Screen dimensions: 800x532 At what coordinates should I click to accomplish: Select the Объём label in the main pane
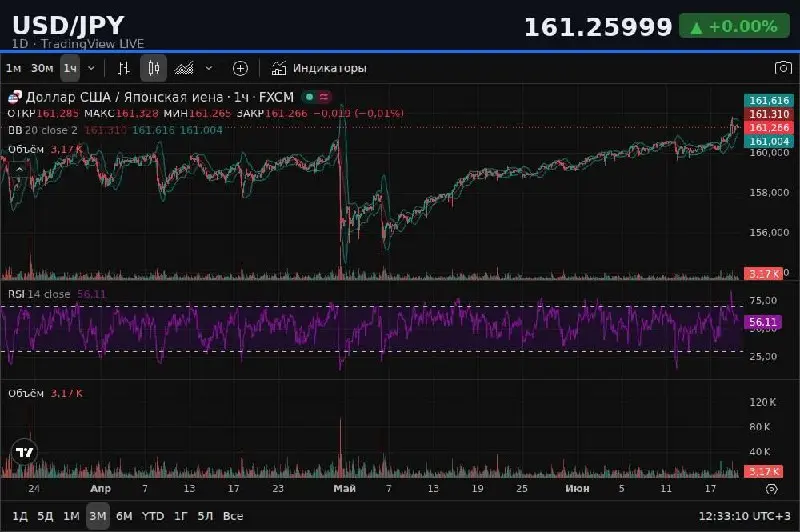tap(26, 149)
